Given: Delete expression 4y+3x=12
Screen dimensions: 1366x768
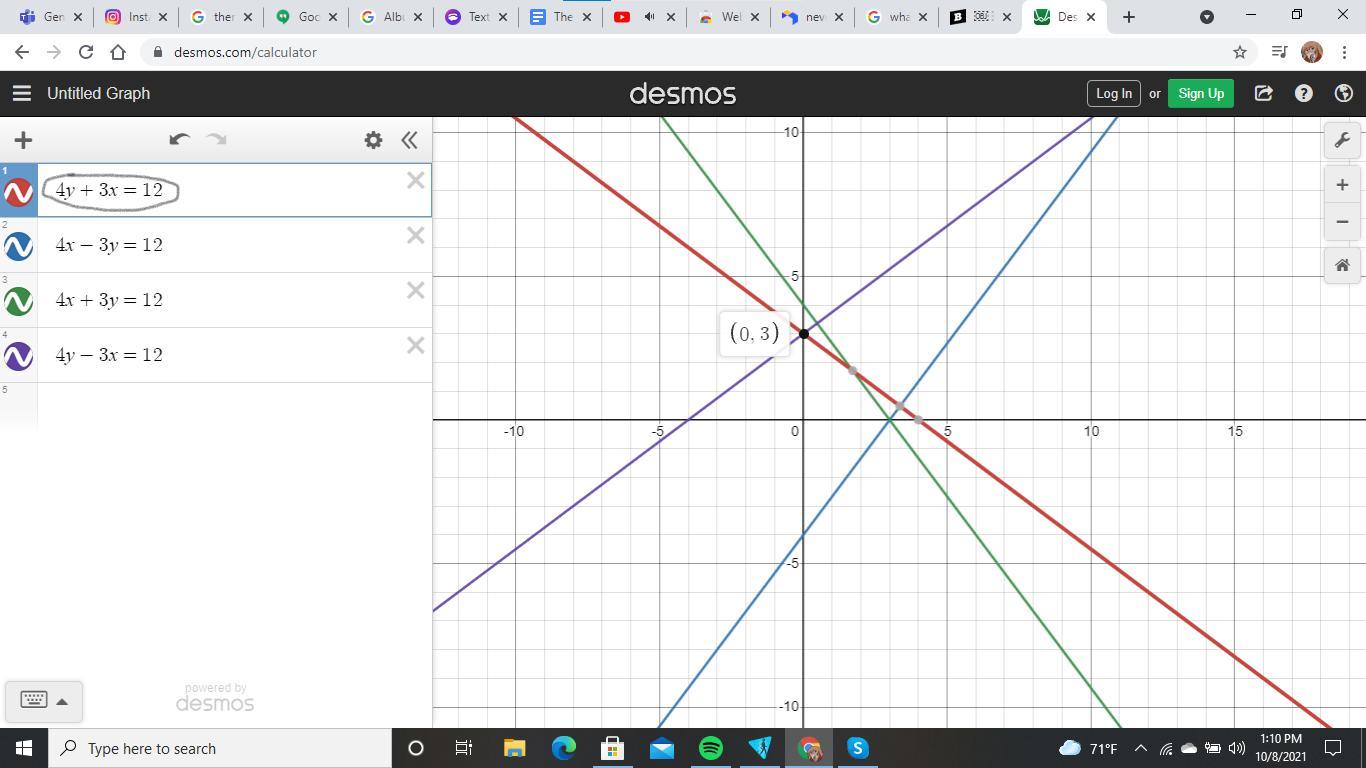Looking at the screenshot, I should (415, 181).
